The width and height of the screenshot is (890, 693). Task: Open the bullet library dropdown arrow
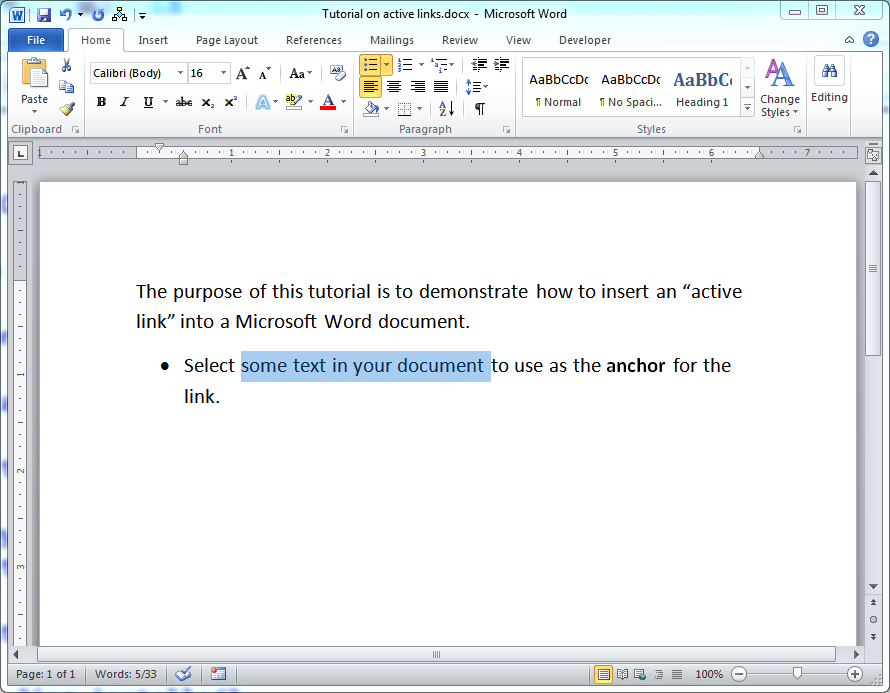[387, 65]
